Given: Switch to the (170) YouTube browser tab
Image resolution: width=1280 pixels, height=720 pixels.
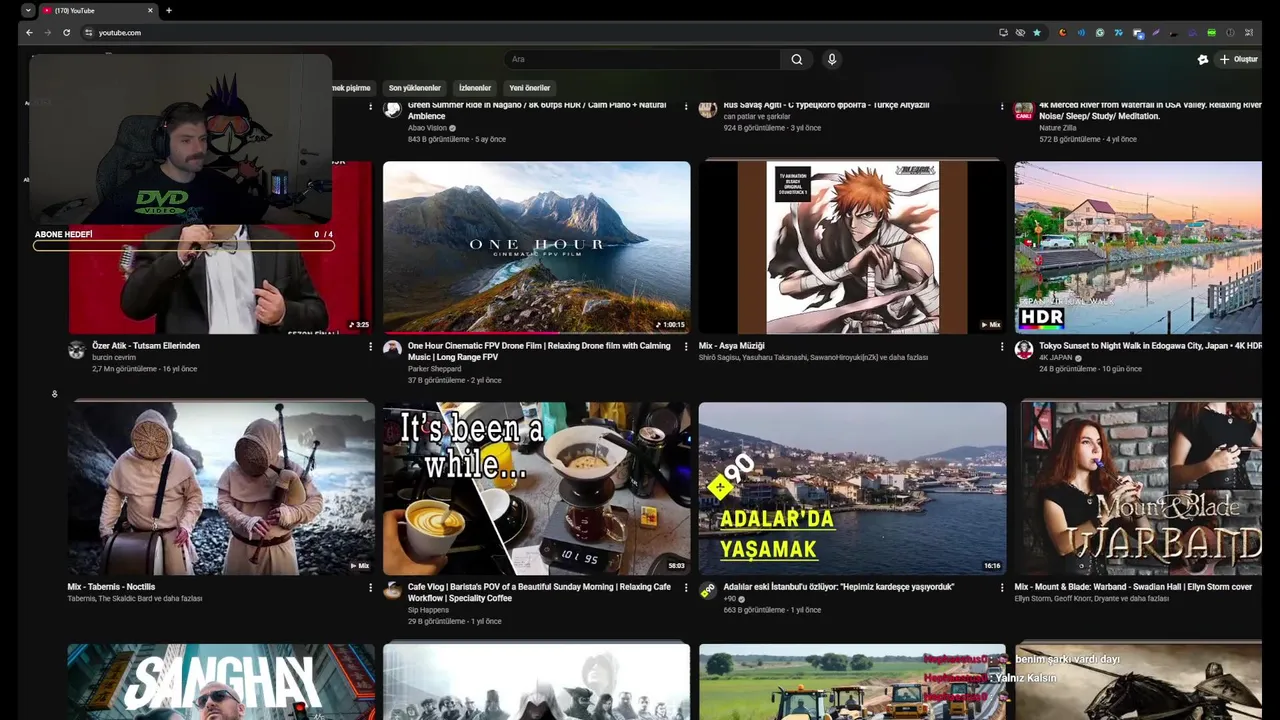Looking at the screenshot, I should click(x=96, y=10).
